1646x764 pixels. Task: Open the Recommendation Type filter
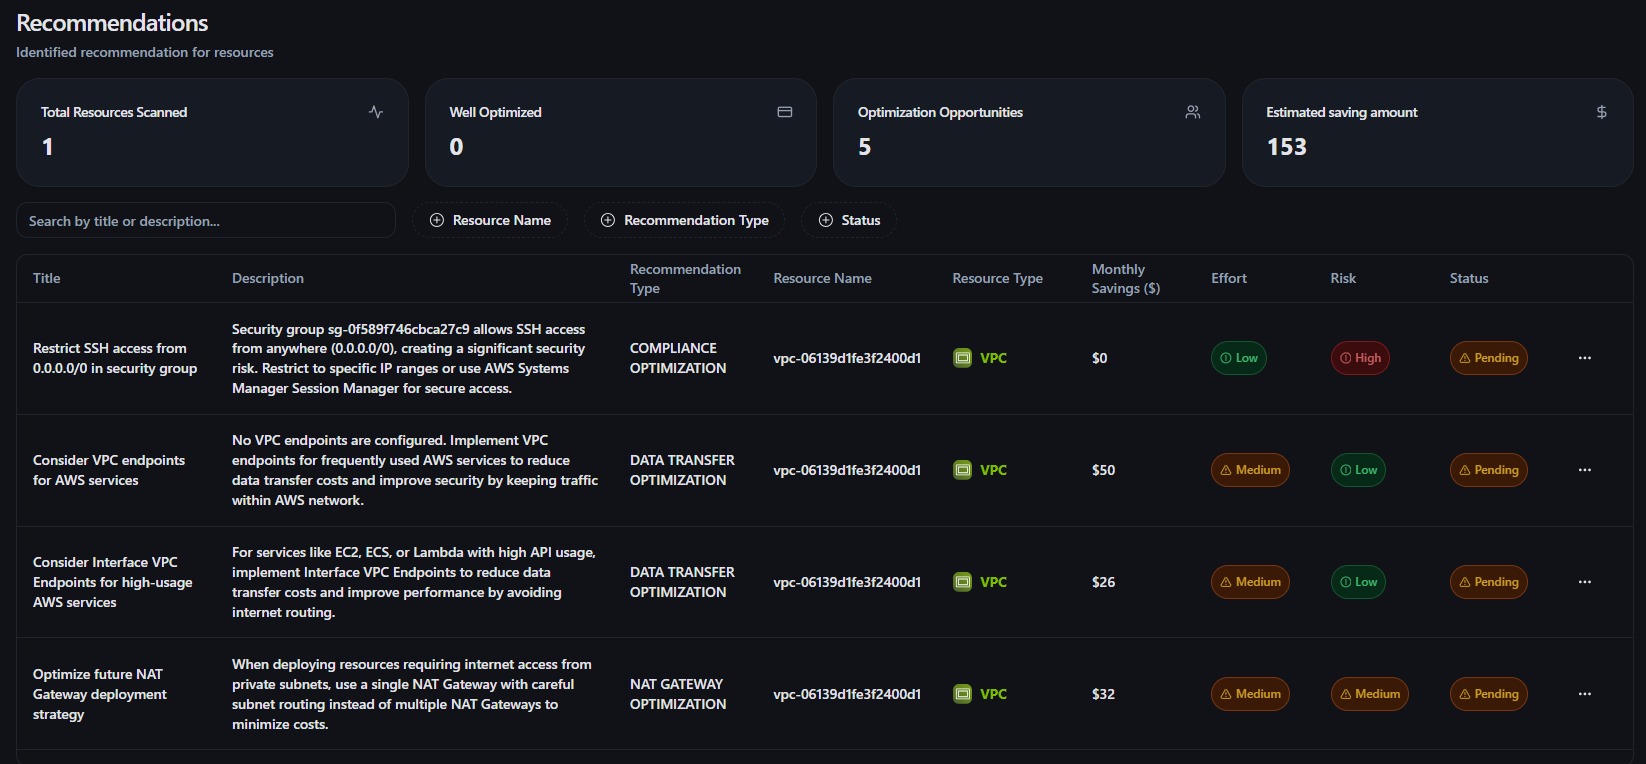point(685,220)
